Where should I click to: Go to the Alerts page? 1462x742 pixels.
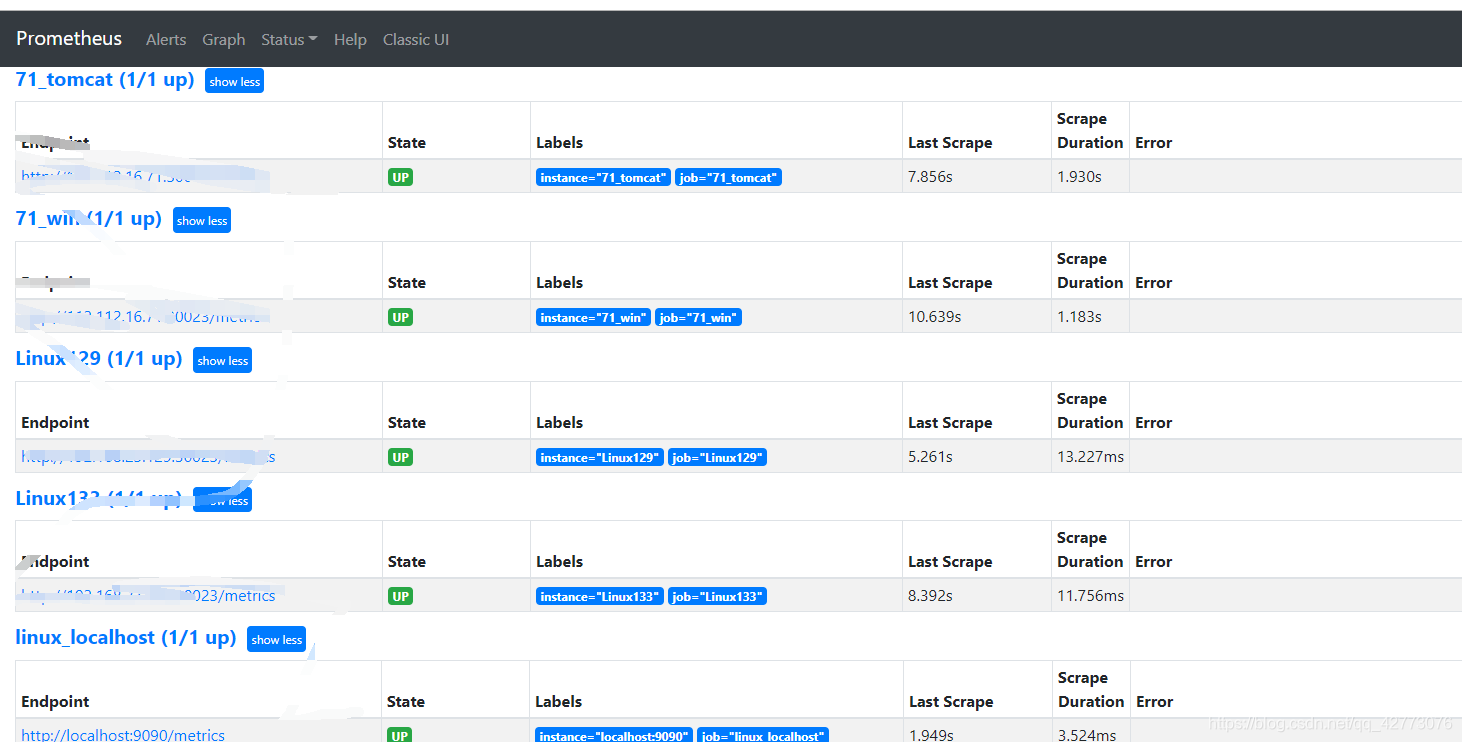166,40
